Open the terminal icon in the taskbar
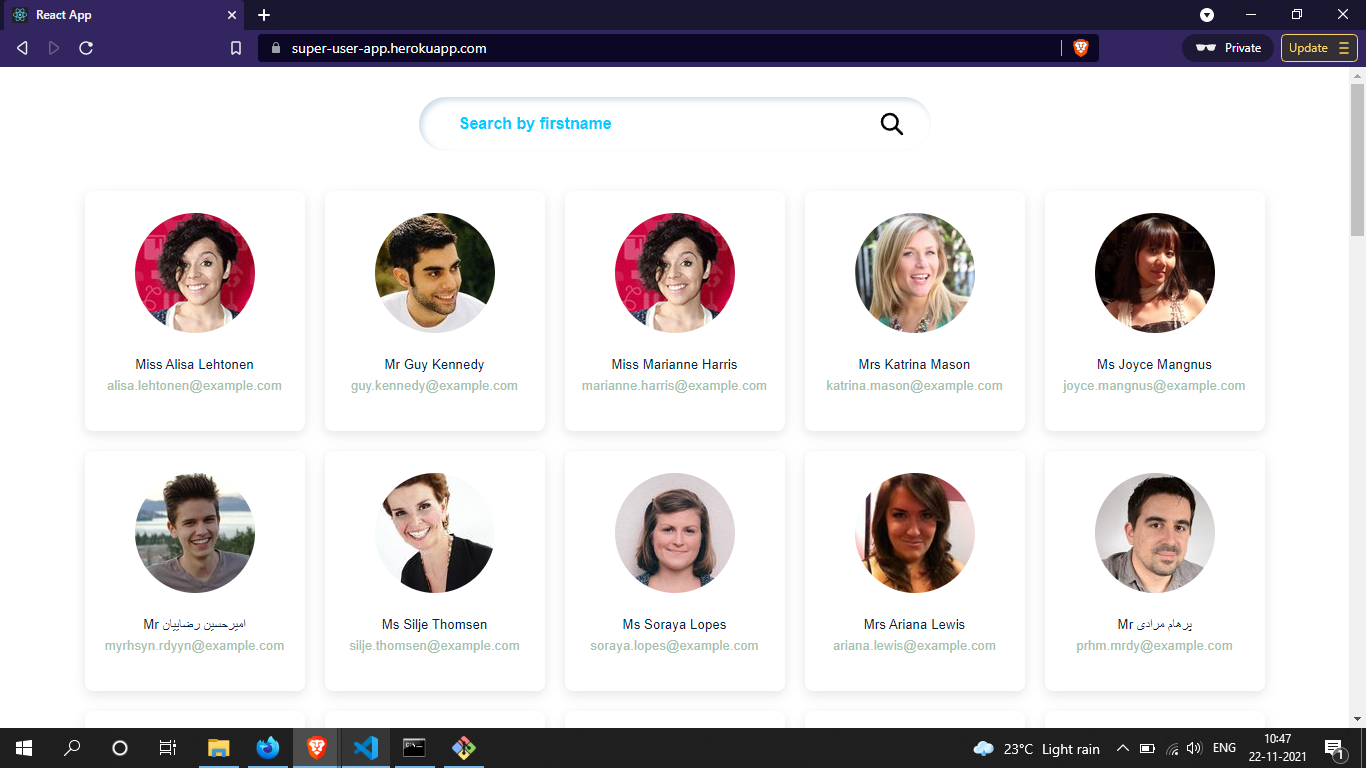 click(x=414, y=748)
